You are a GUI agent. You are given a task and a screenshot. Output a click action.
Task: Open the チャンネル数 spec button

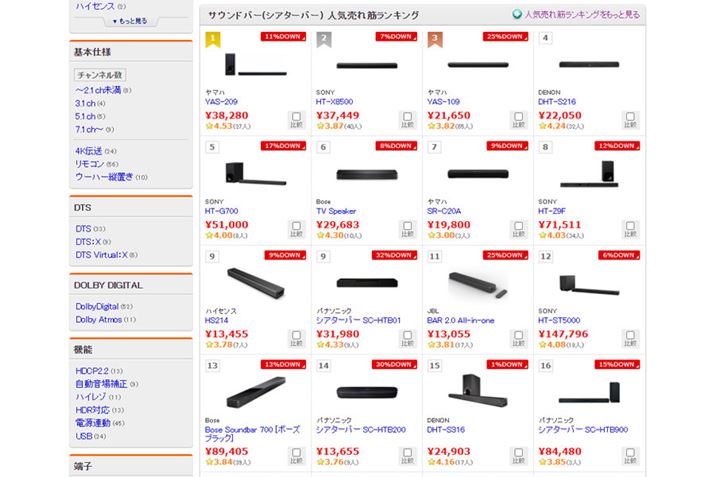(x=99, y=74)
